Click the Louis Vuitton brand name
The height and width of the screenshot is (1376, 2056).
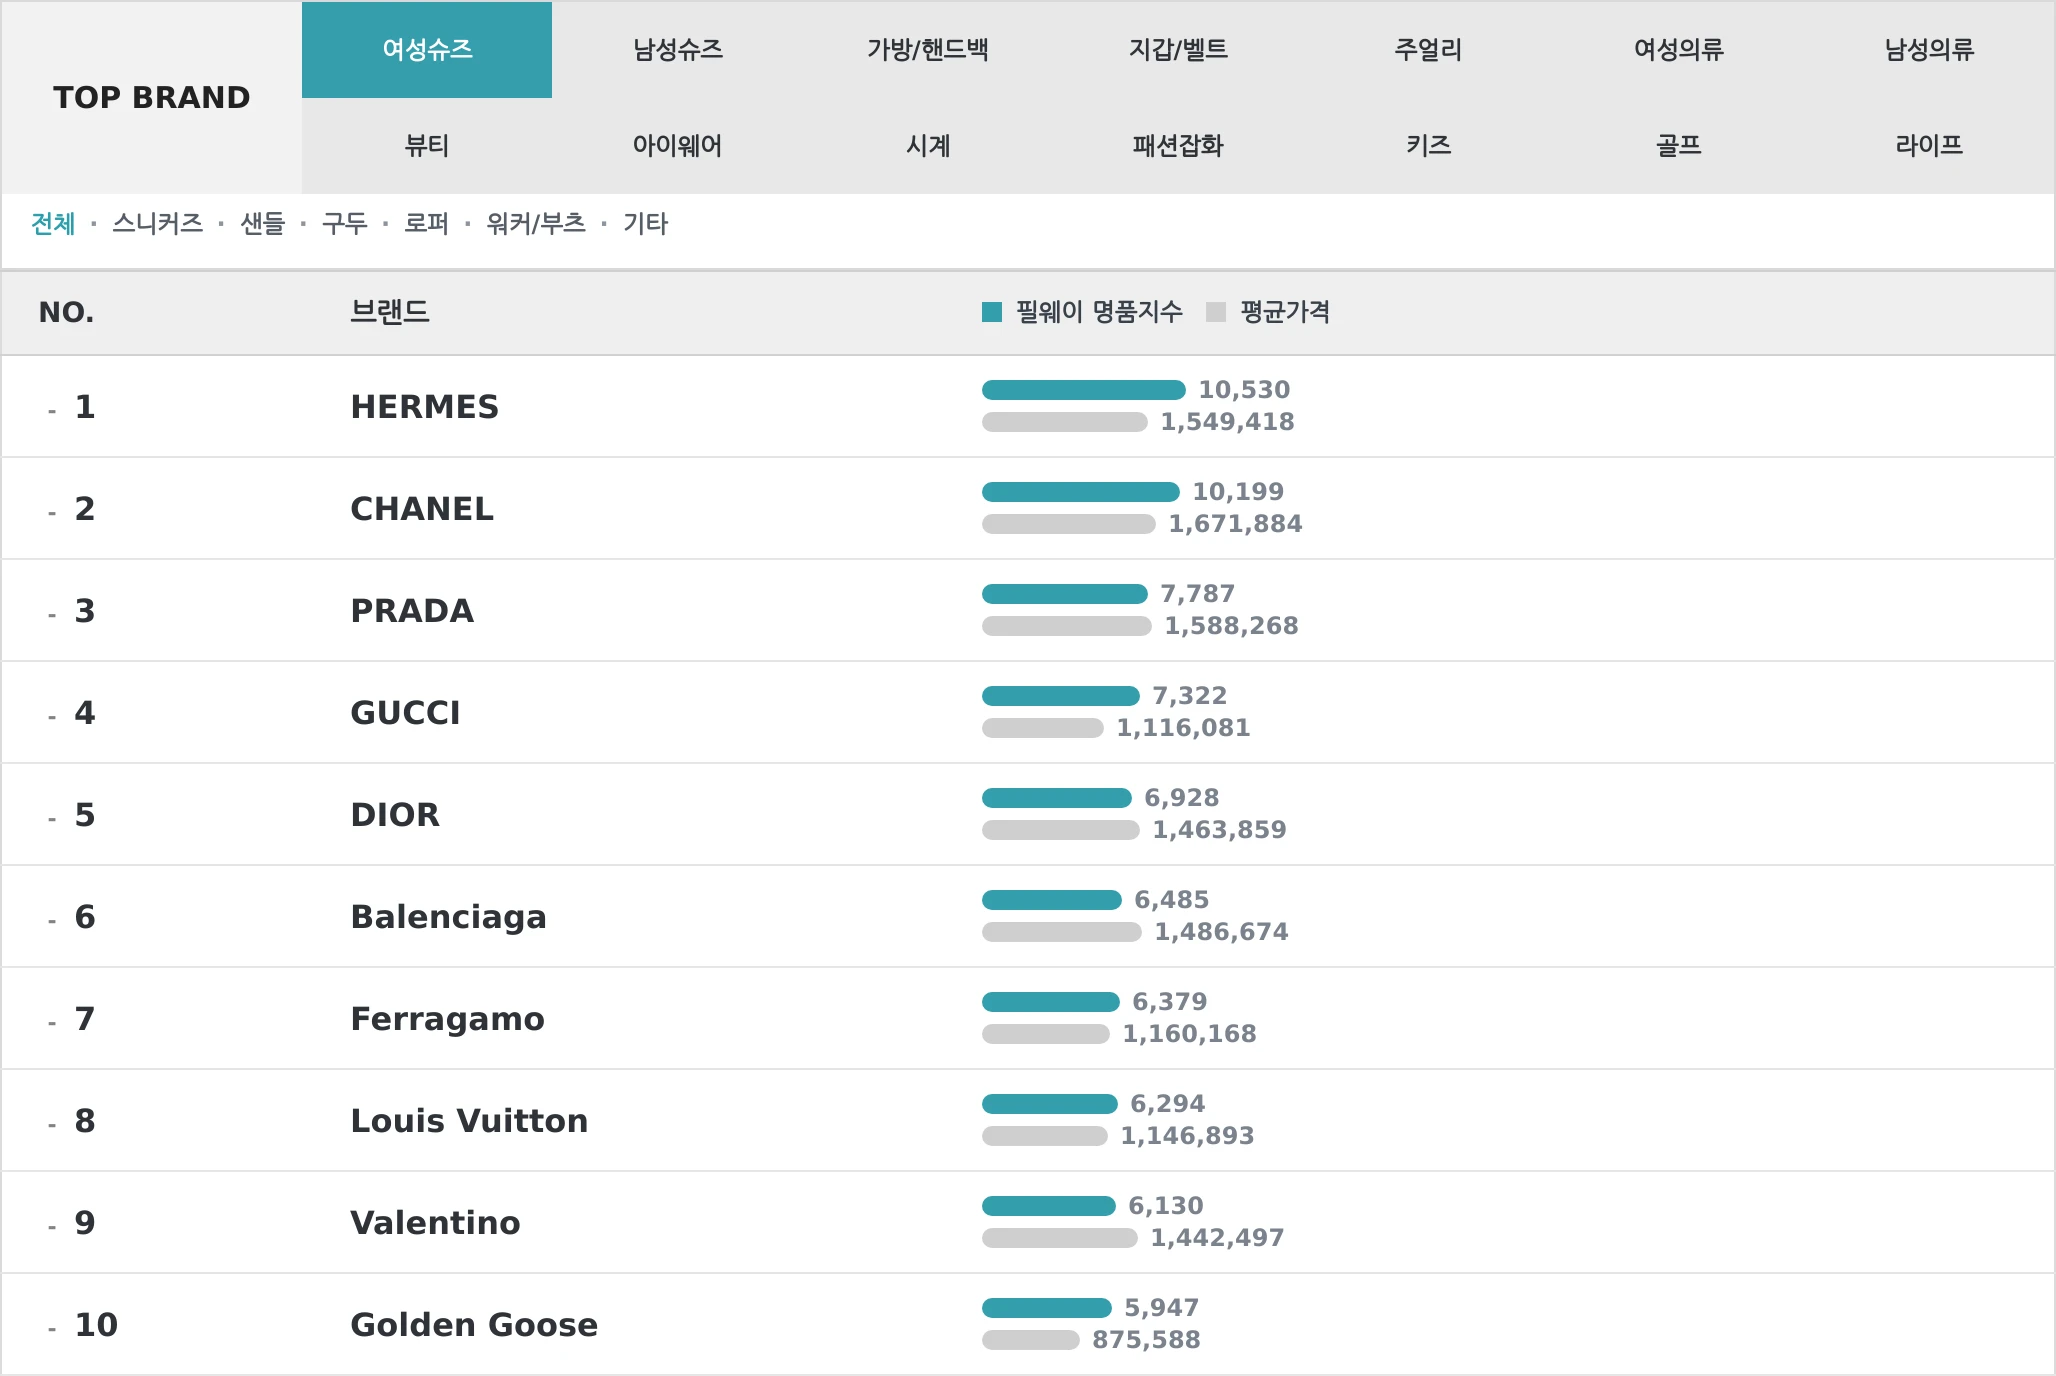[x=469, y=1121]
